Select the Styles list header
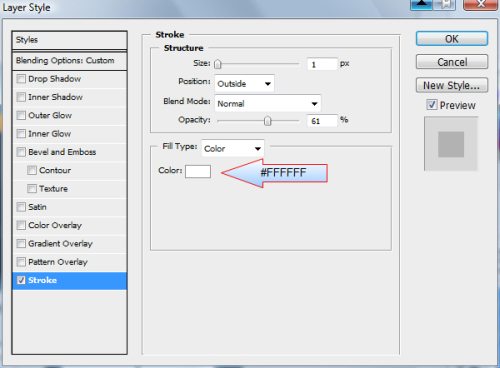The width and height of the screenshot is (500, 368). coord(69,40)
